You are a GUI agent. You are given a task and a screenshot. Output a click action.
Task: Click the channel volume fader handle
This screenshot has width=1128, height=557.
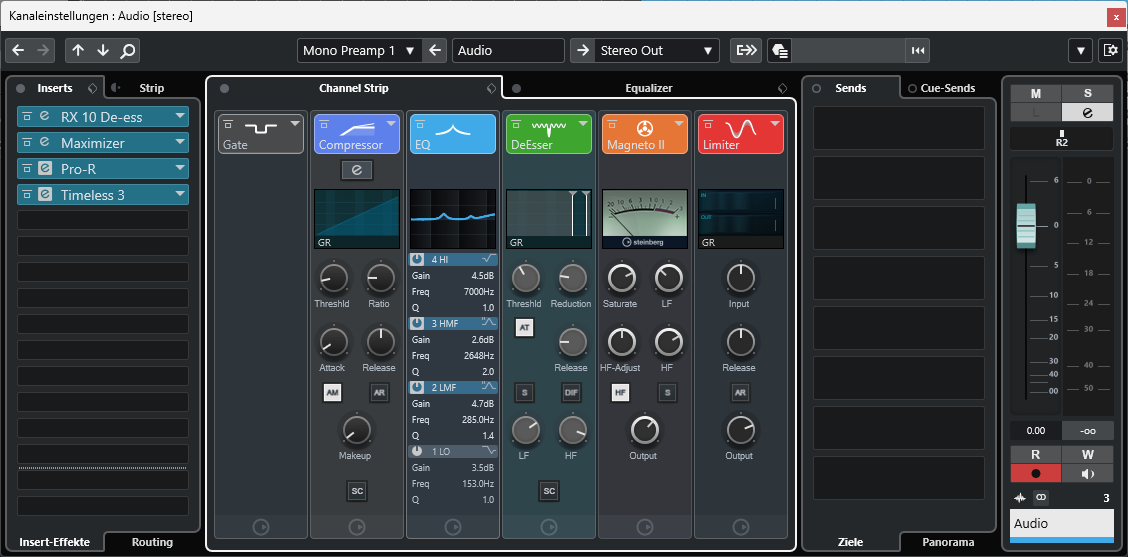pos(1028,225)
